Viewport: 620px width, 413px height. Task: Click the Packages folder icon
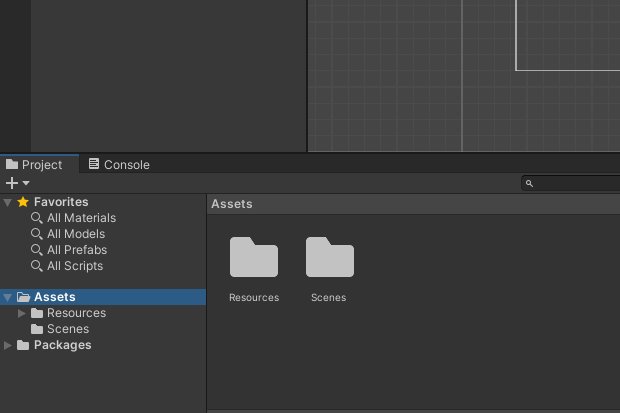point(23,345)
